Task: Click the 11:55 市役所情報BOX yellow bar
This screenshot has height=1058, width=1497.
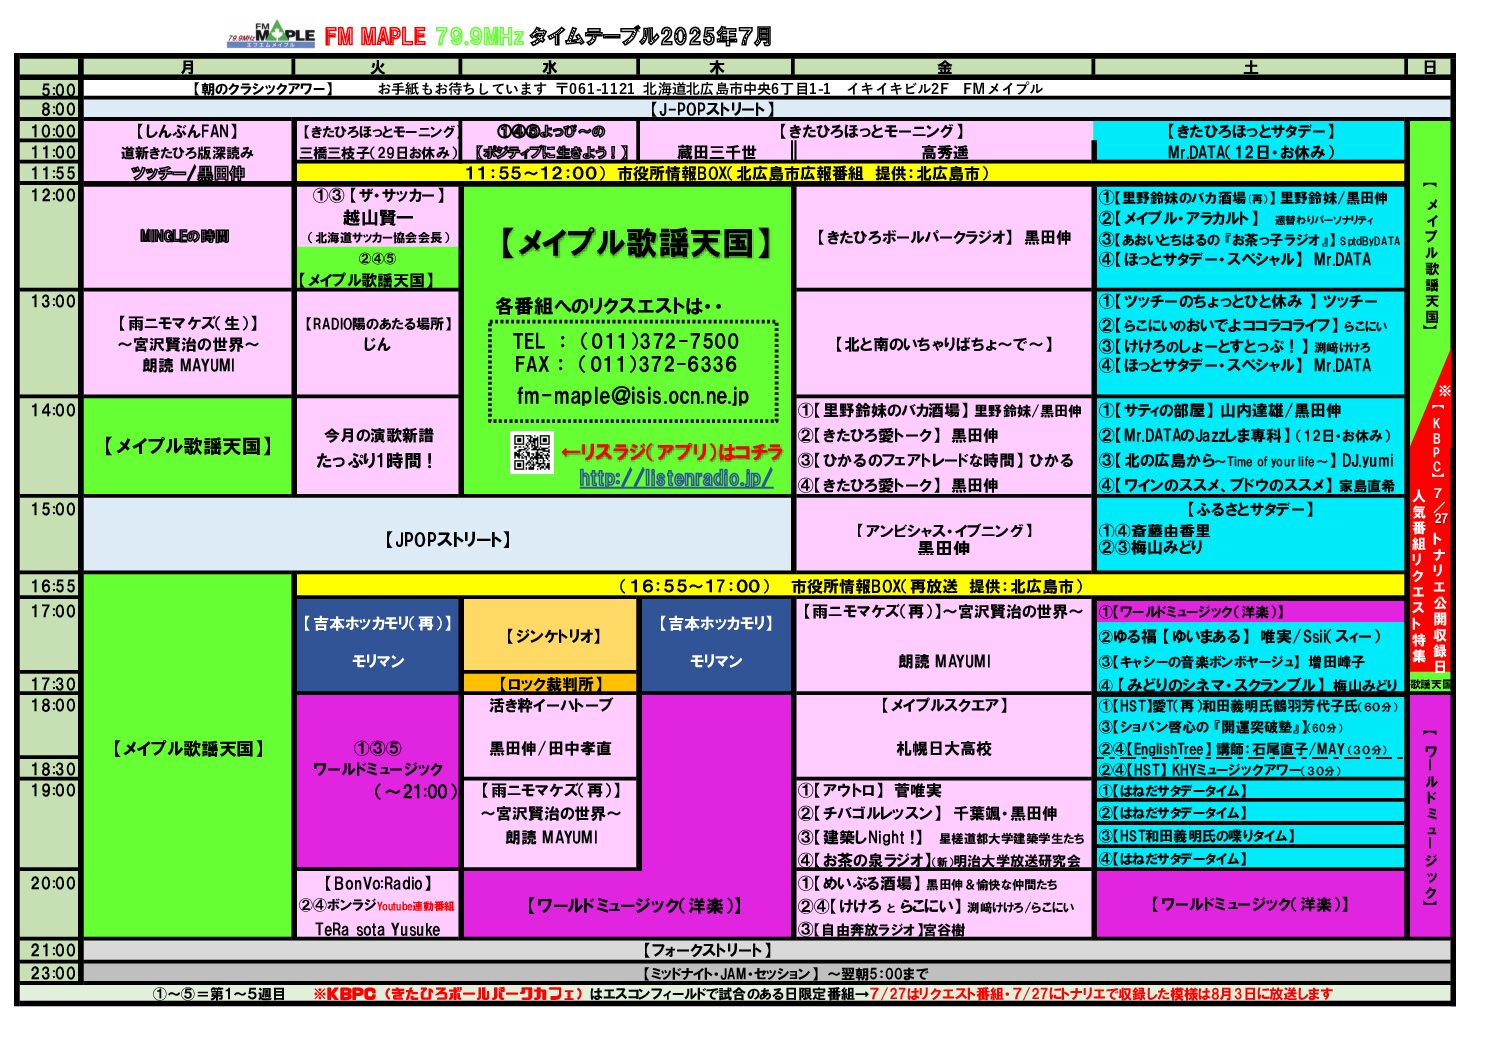Action: (x=851, y=173)
